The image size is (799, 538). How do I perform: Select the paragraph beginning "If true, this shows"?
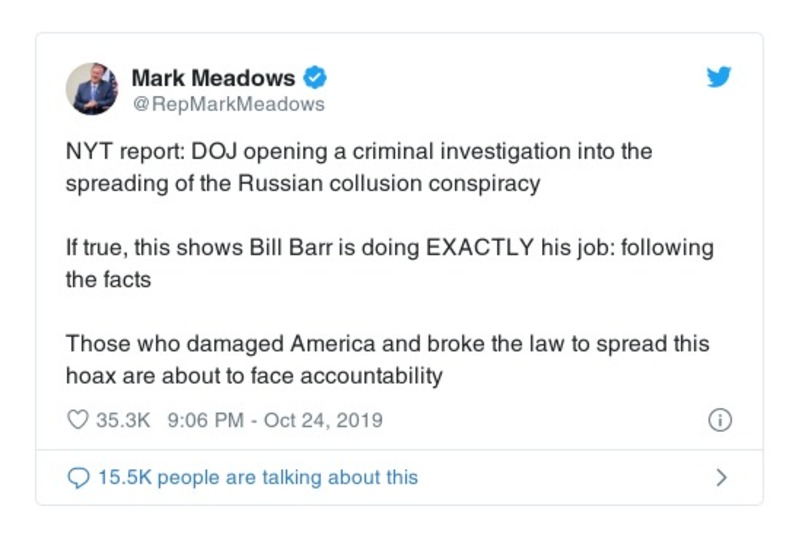click(389, 263)
